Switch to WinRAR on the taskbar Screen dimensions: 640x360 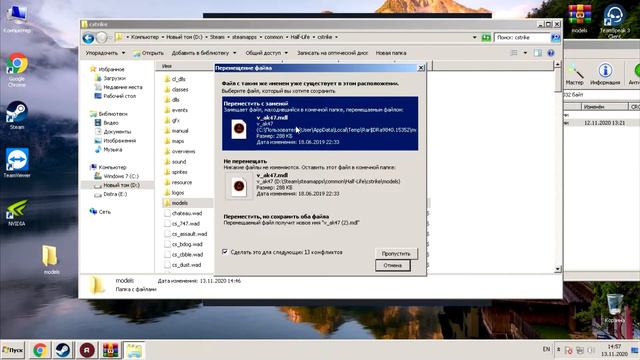[110, 350]
